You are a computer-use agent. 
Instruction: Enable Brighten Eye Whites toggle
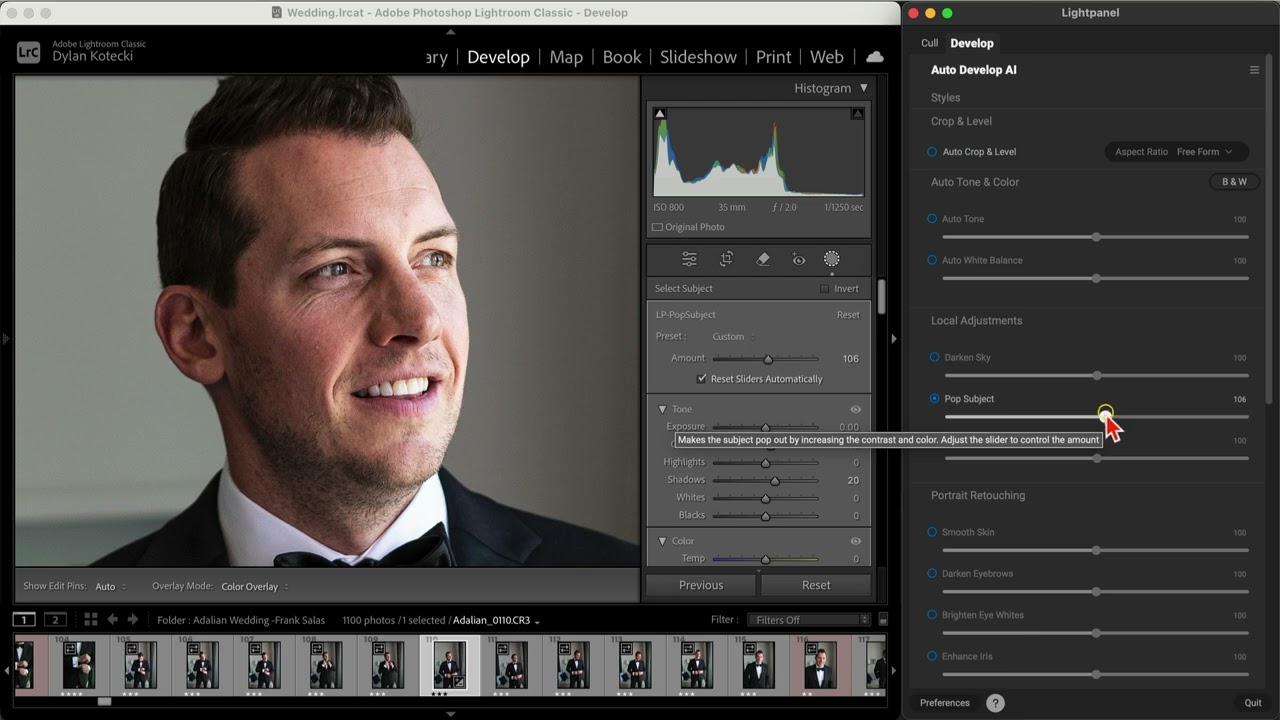click(932, 615)
